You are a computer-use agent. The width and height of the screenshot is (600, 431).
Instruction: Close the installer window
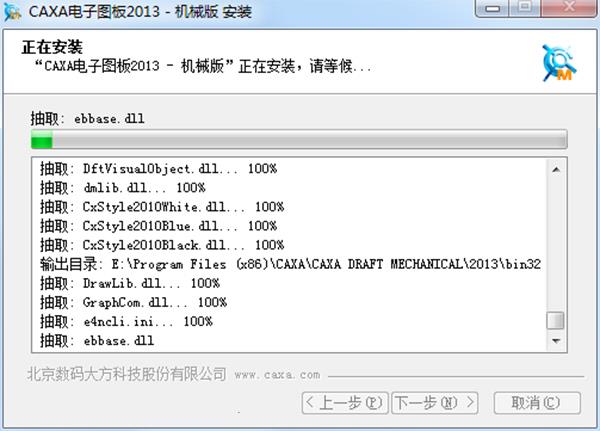coord(569,8)
